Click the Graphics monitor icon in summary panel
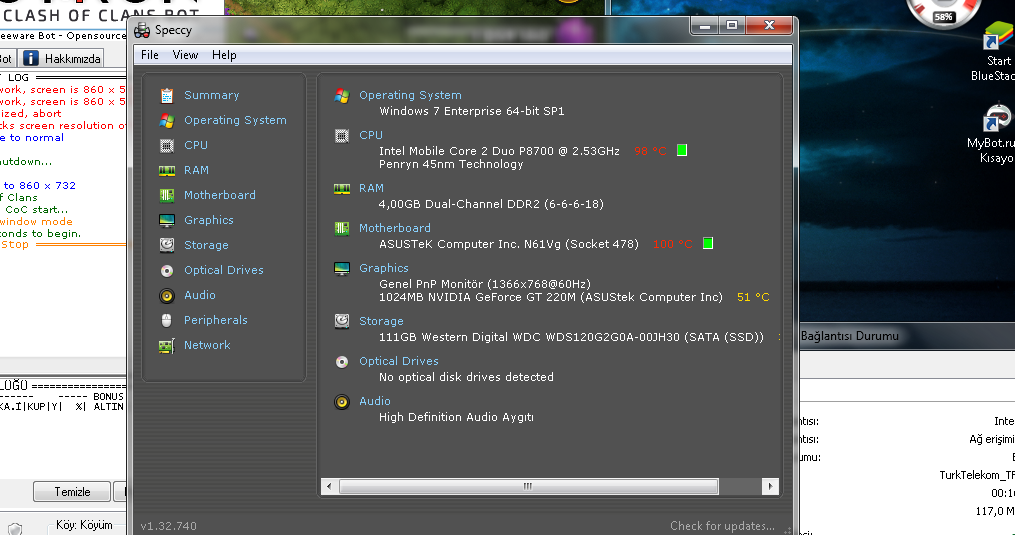 tap(342, 269)
